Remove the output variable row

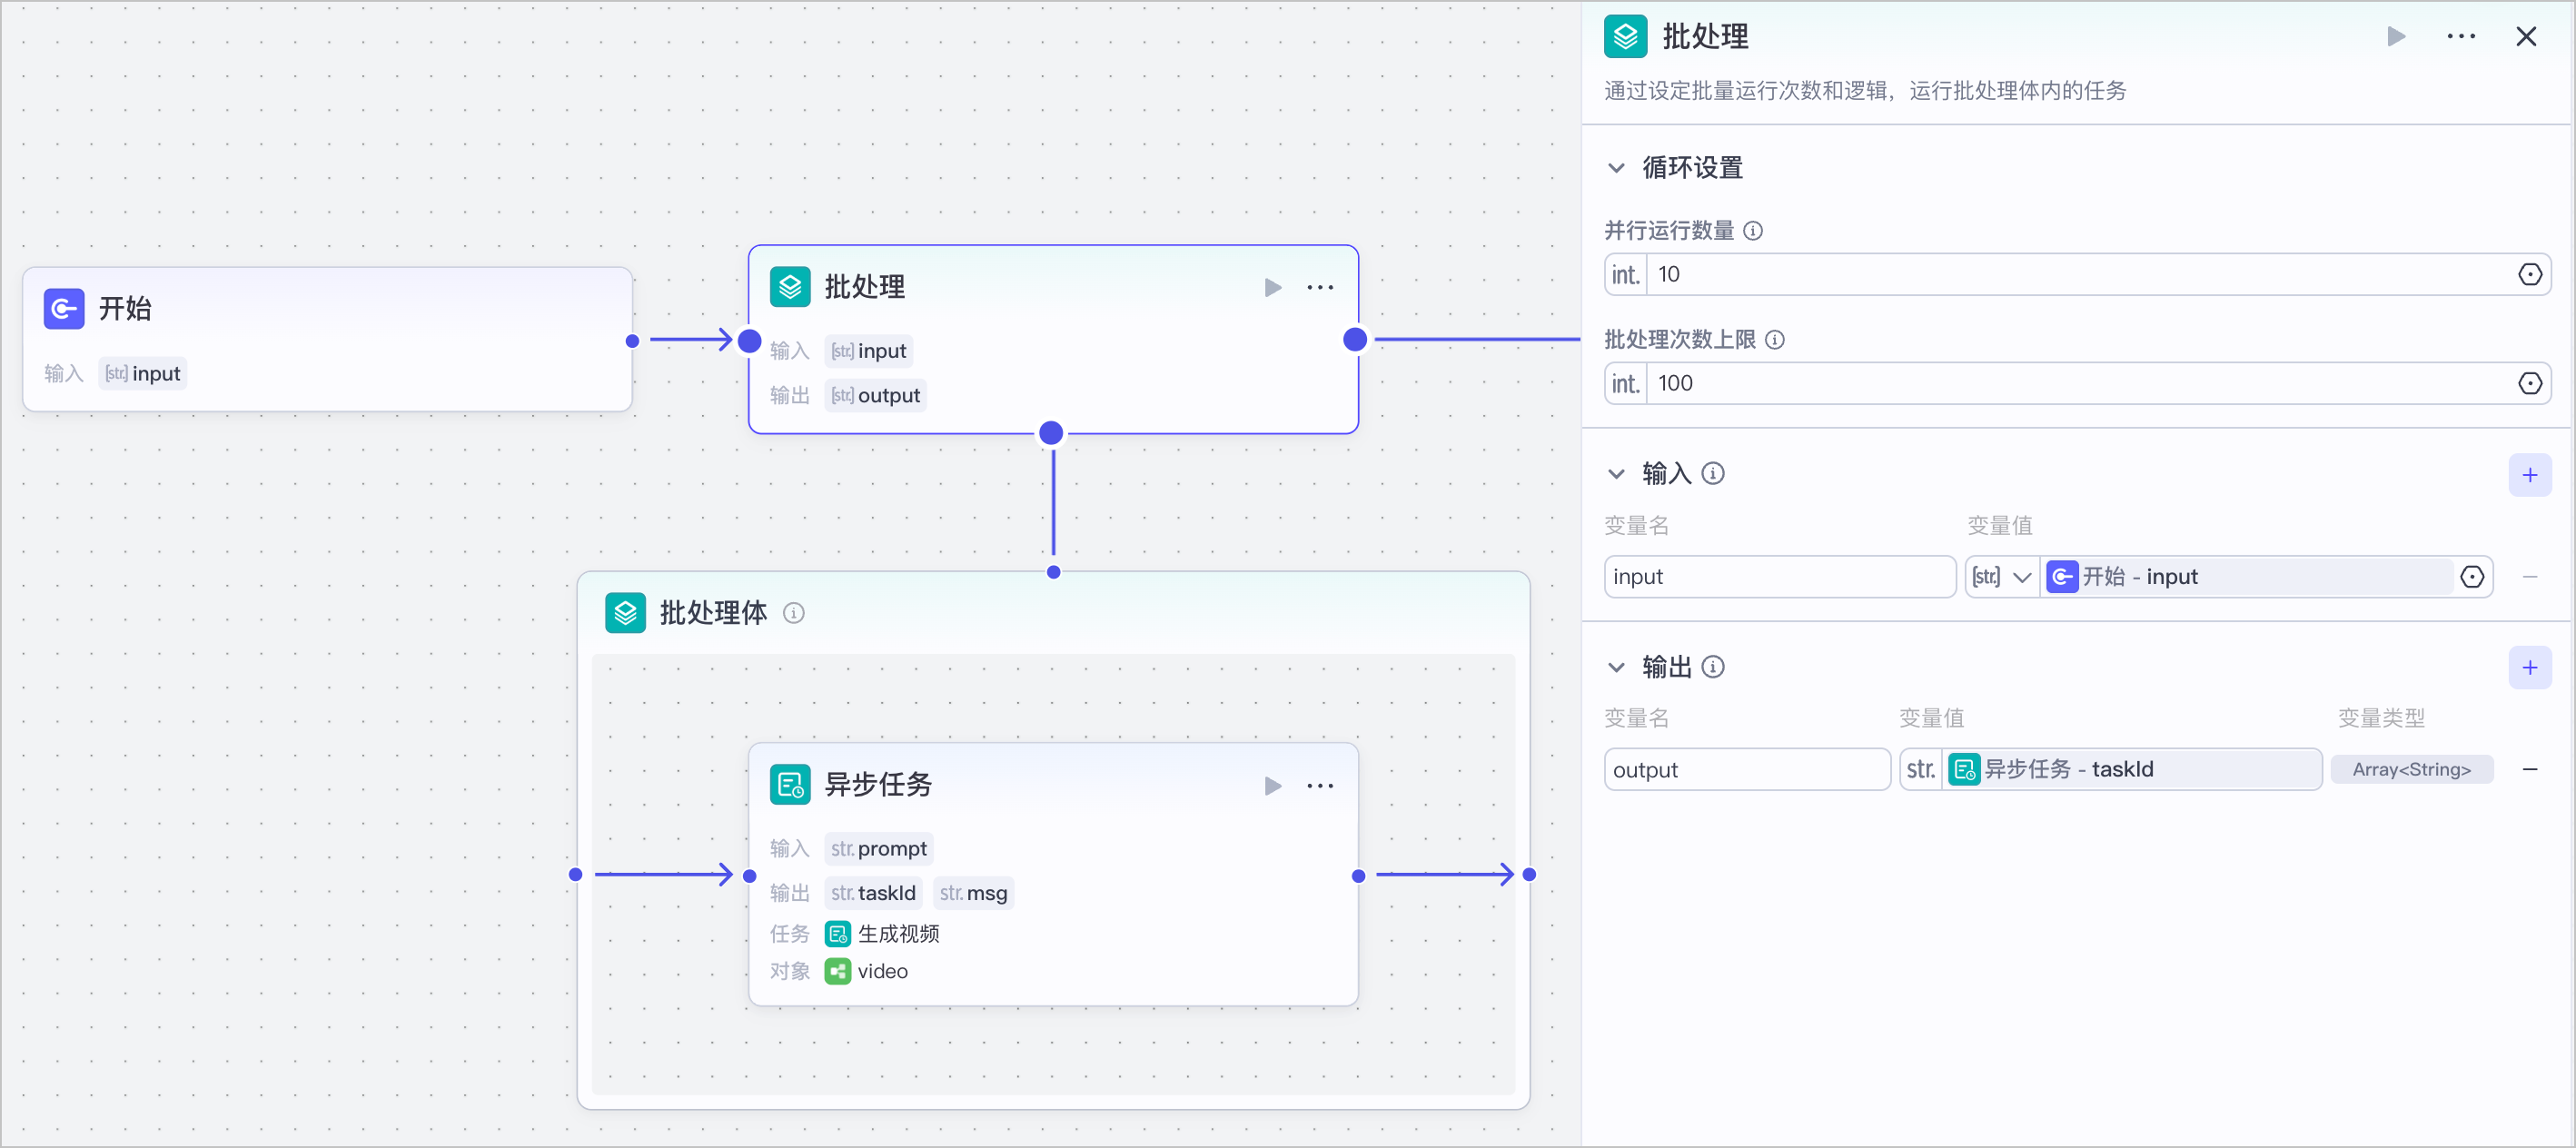point(2529,770)
